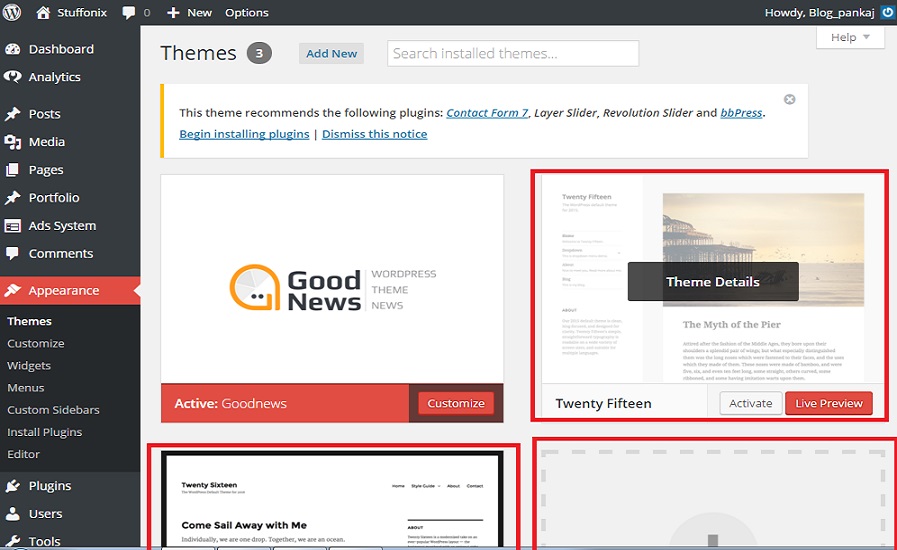Click the Analytics sidebar icon
Viewport: 897px width, 550px height.
[13, 77]
